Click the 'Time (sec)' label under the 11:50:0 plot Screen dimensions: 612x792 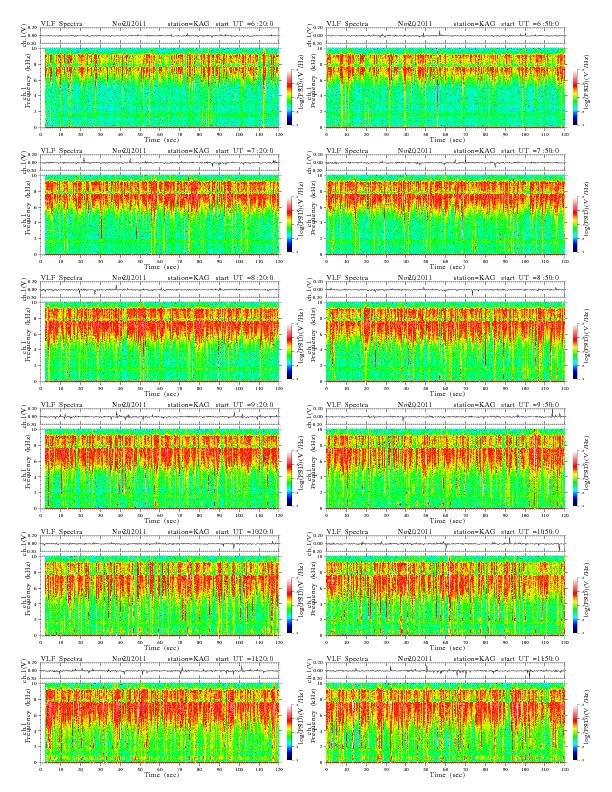447,774
